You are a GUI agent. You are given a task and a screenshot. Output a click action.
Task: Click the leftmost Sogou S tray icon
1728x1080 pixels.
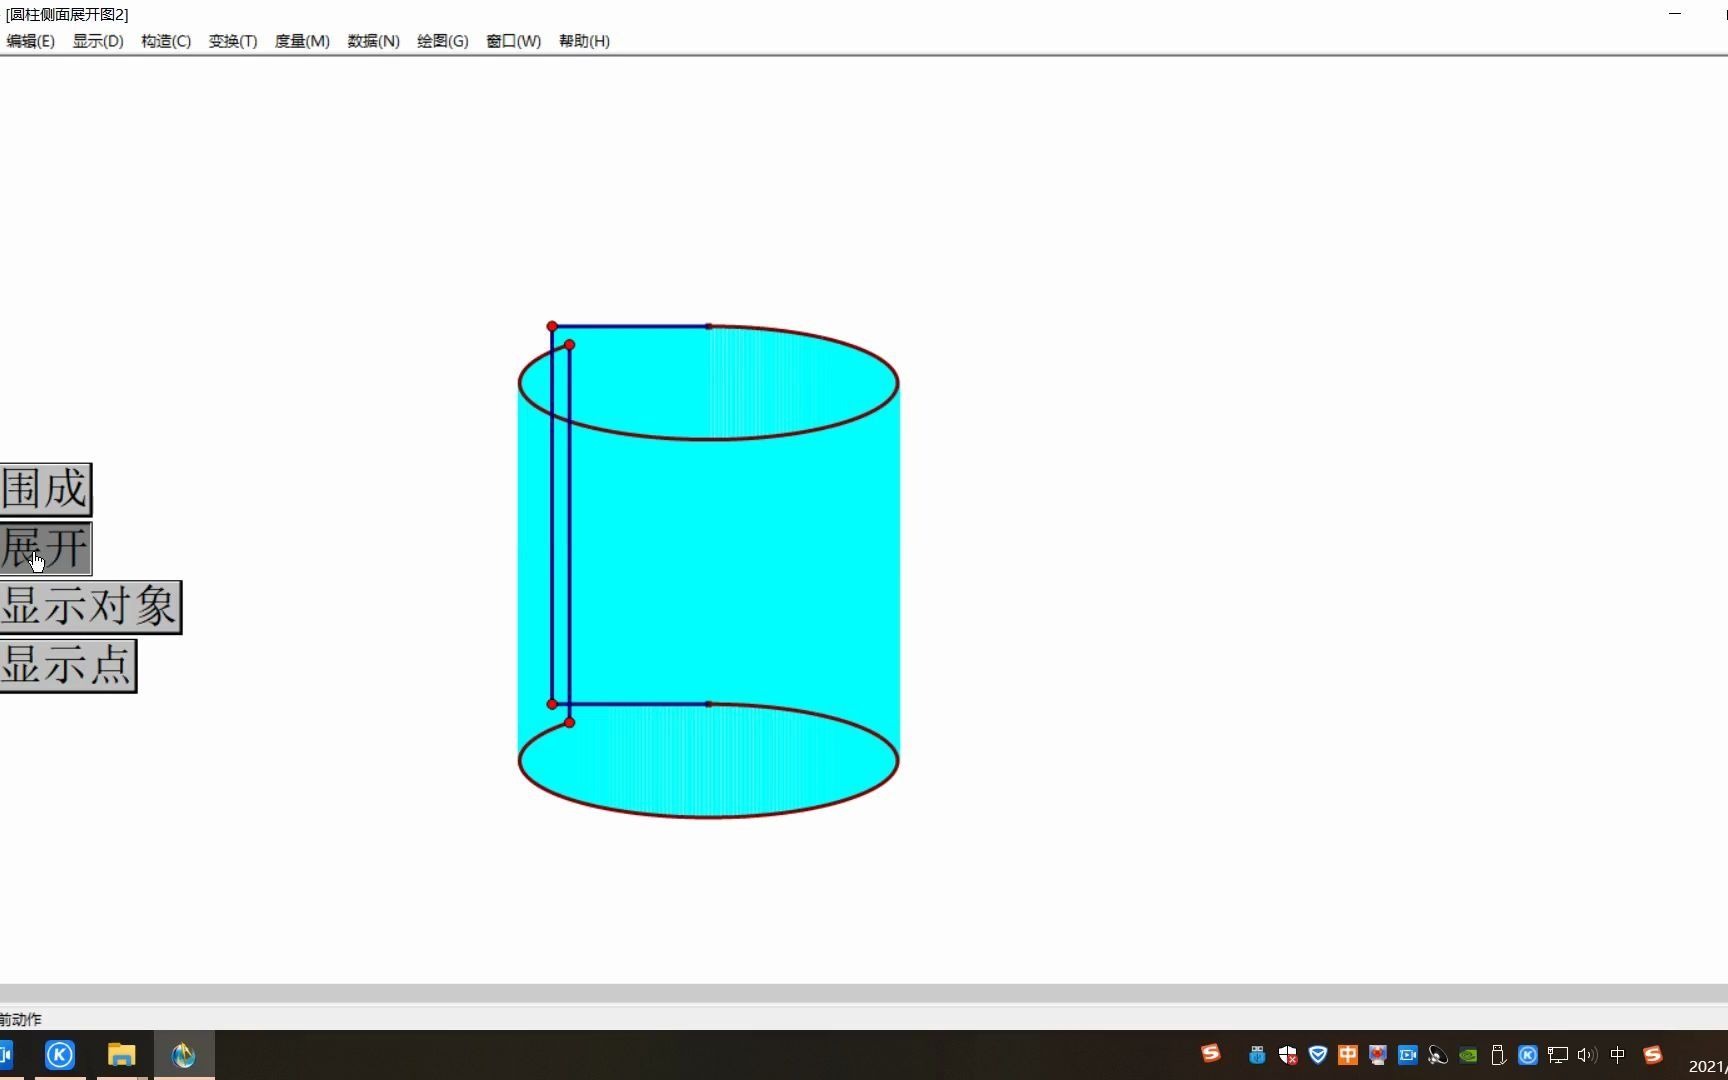click(x=1210, y=1053)
